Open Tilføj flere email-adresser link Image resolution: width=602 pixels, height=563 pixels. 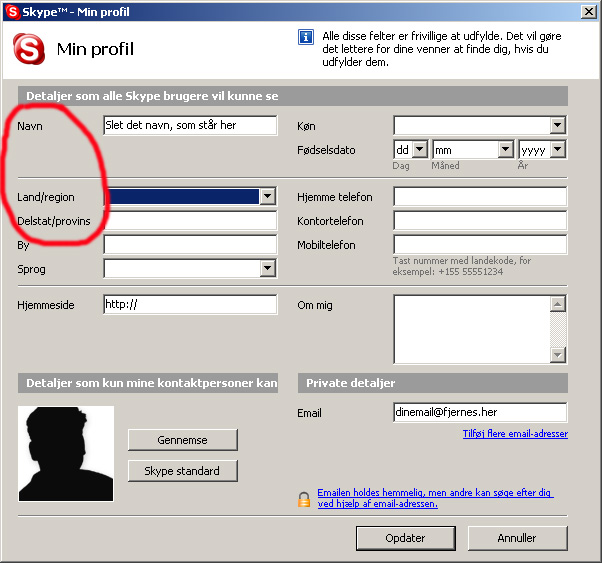coord(515,434)
